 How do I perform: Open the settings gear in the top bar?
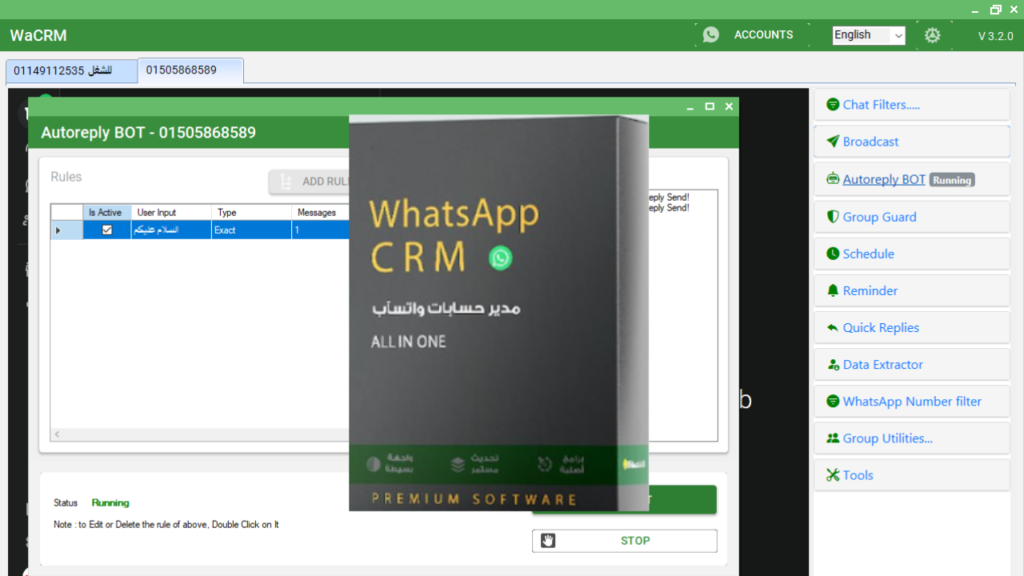click(932, 34)
